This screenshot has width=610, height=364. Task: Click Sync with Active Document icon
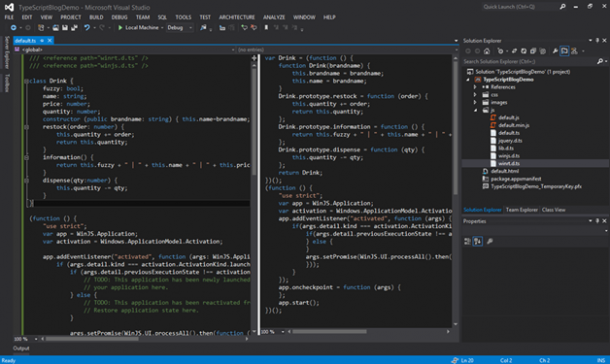click(x=514, y=51)
